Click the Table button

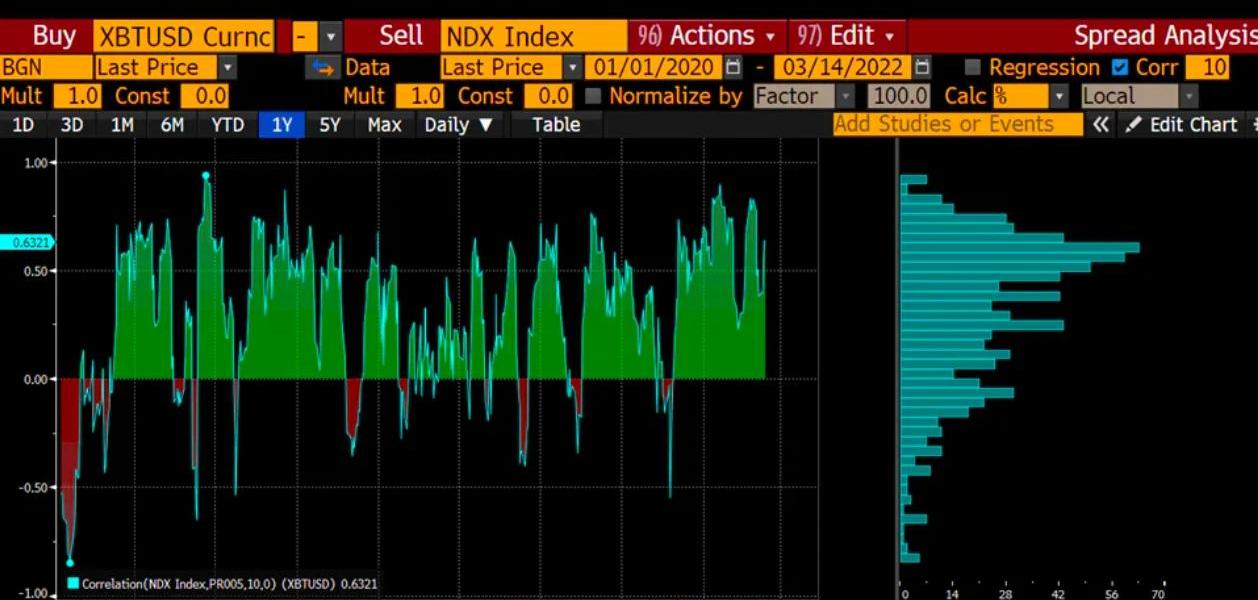555,125
